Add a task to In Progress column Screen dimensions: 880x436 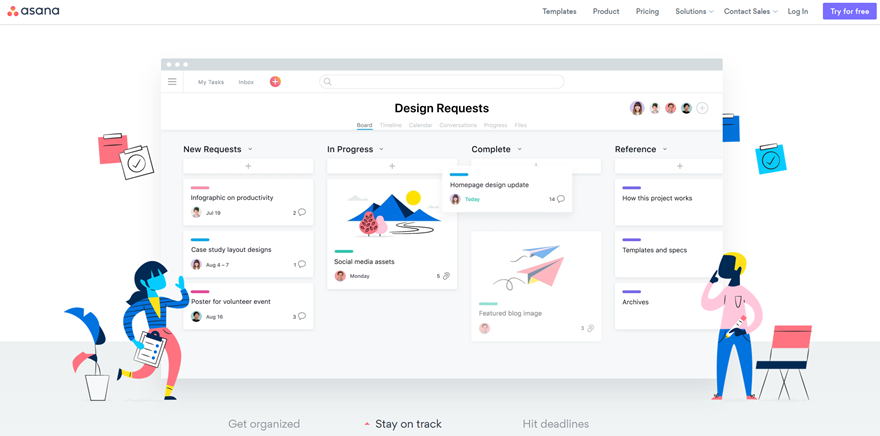tap(392, 166)
